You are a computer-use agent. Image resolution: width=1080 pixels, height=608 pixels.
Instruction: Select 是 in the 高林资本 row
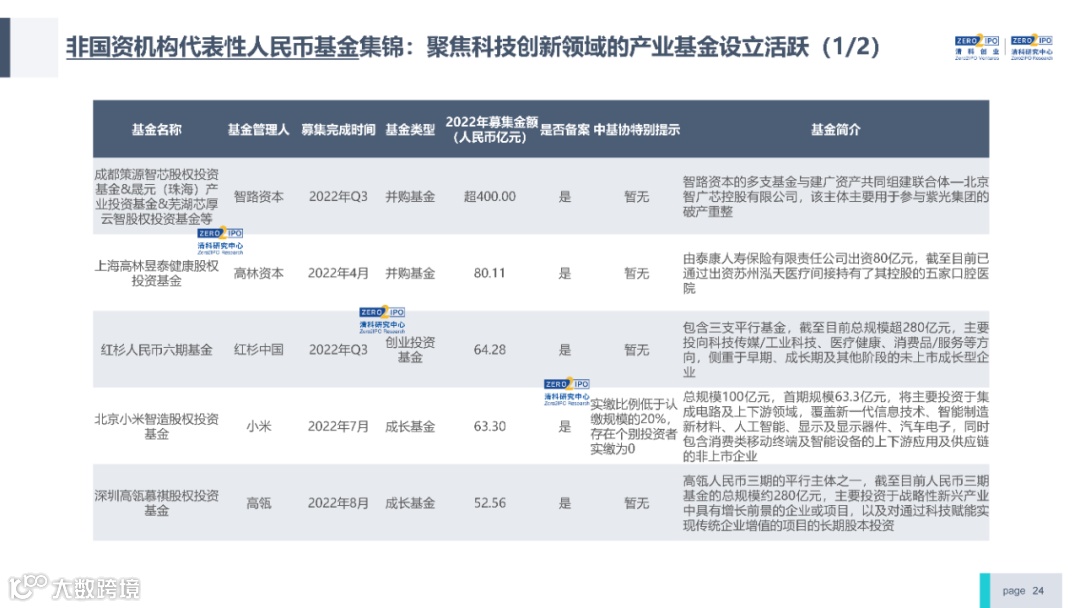coord(565,273)
